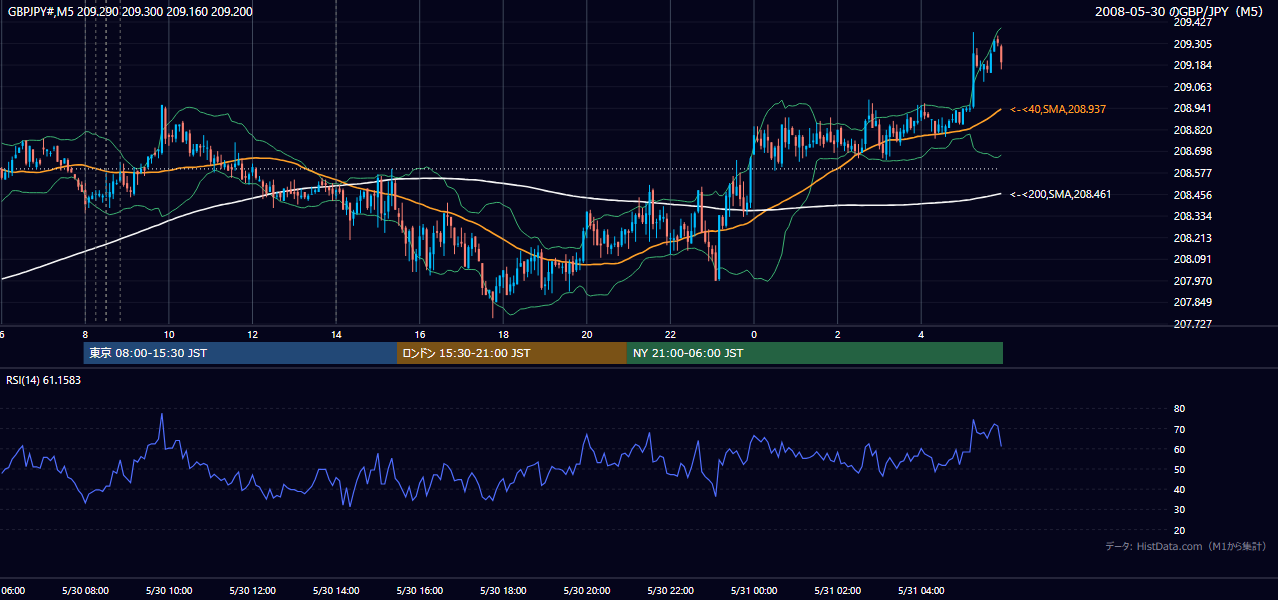Screen dimensions: 1278x600
Task: Click price axis value 208.334
Action: [1192, 216]
